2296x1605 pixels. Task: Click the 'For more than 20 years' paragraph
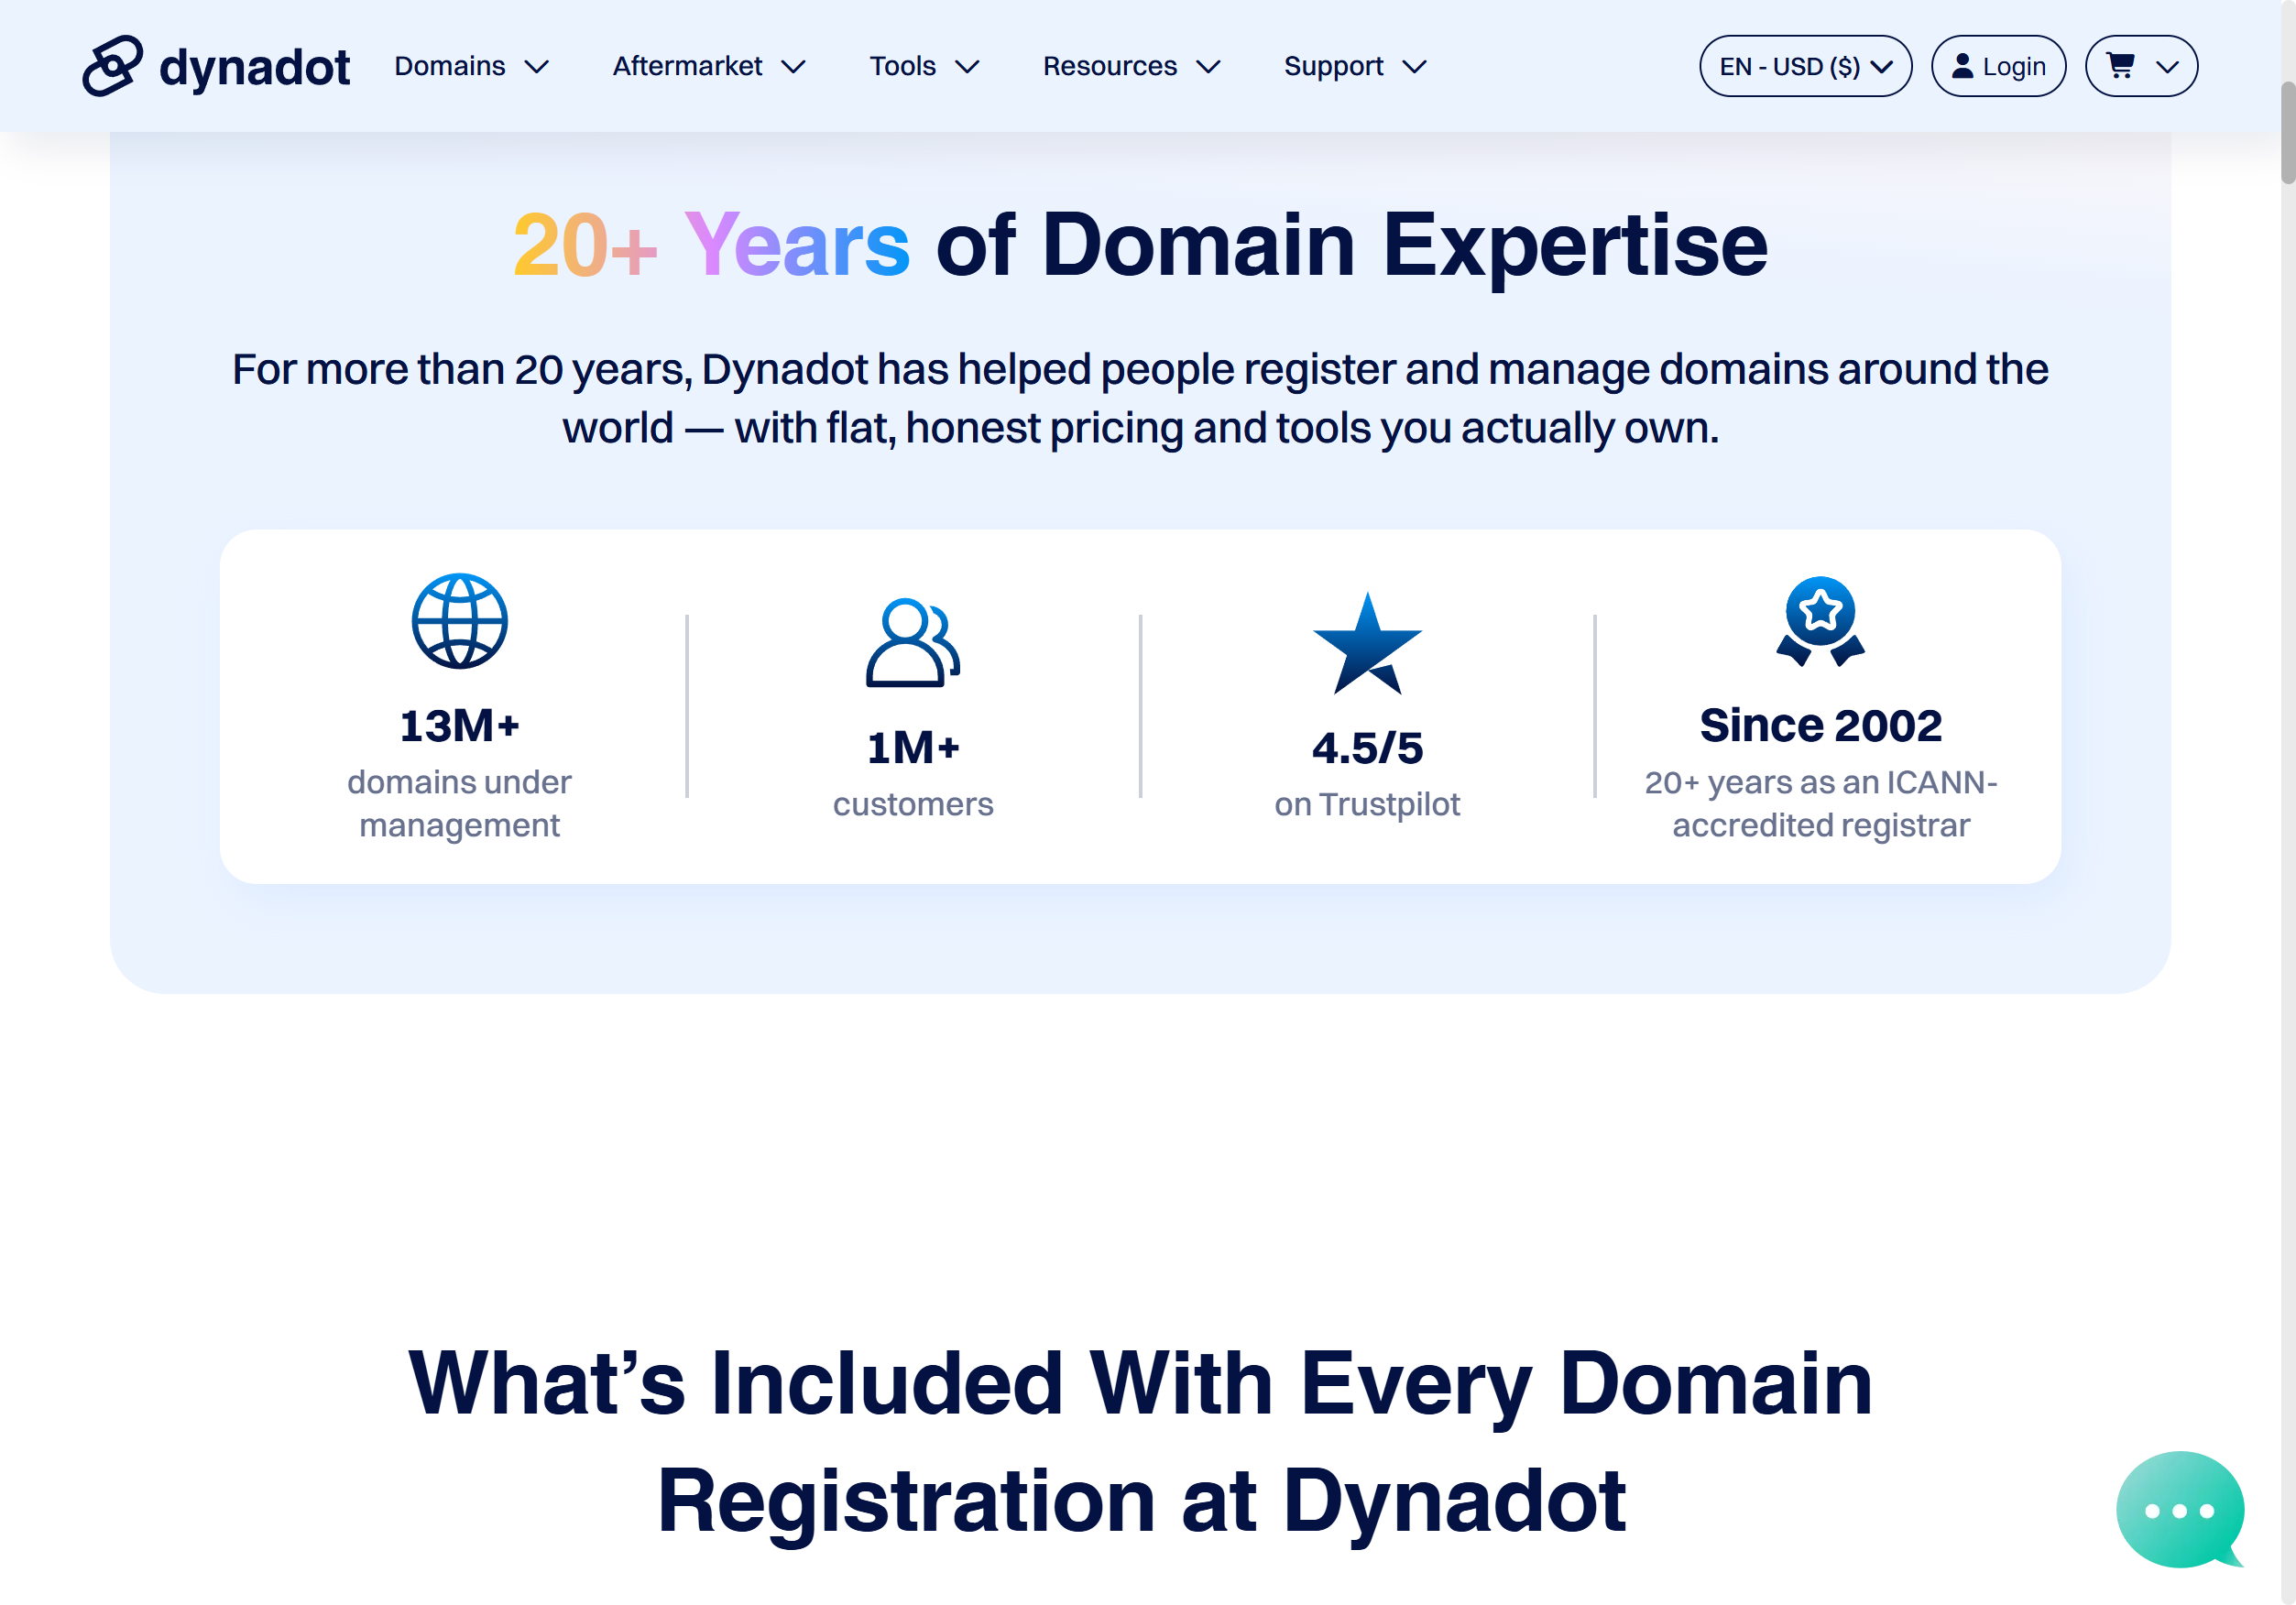(x=1140, y=398)
